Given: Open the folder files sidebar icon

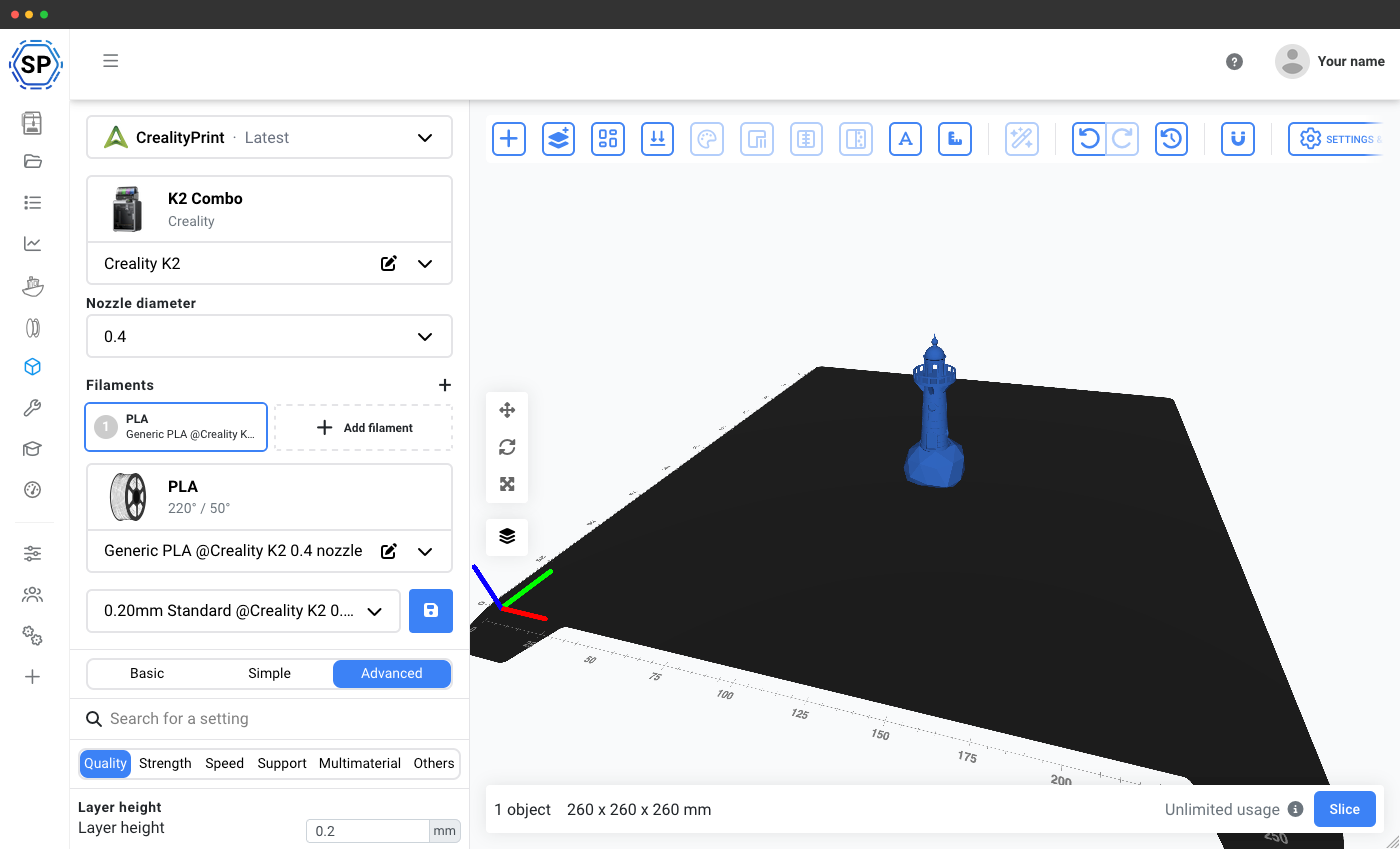Looking at the screenshot, I should click(x=33, y=162).
